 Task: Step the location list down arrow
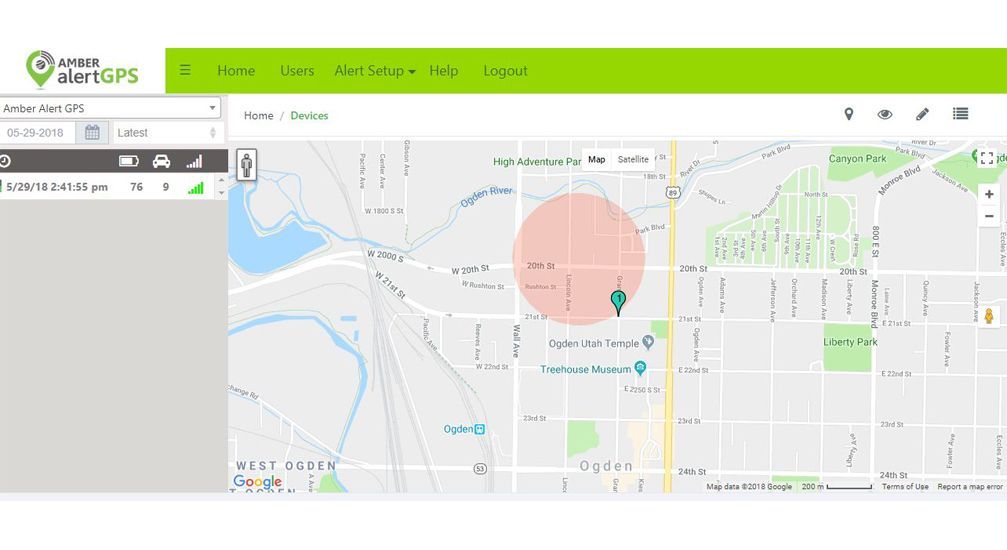click(x=222, y=193)
